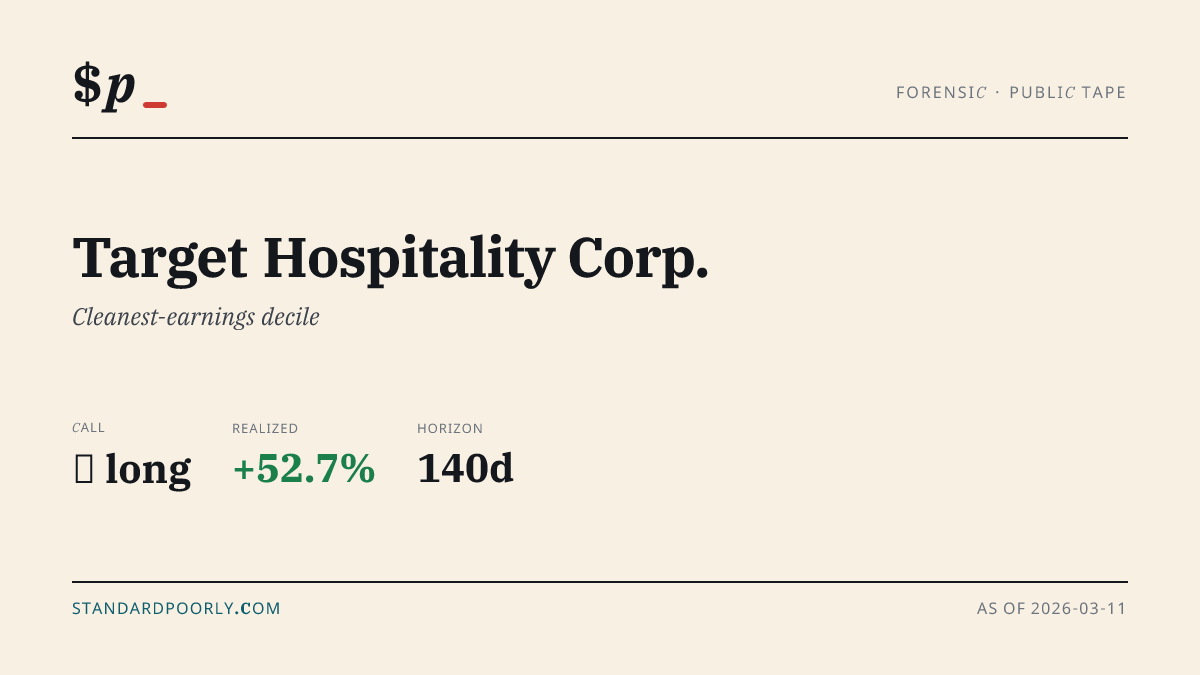Click the square glyph before 'long'
Screen dimensions: 1200x675
coord(84,469)
